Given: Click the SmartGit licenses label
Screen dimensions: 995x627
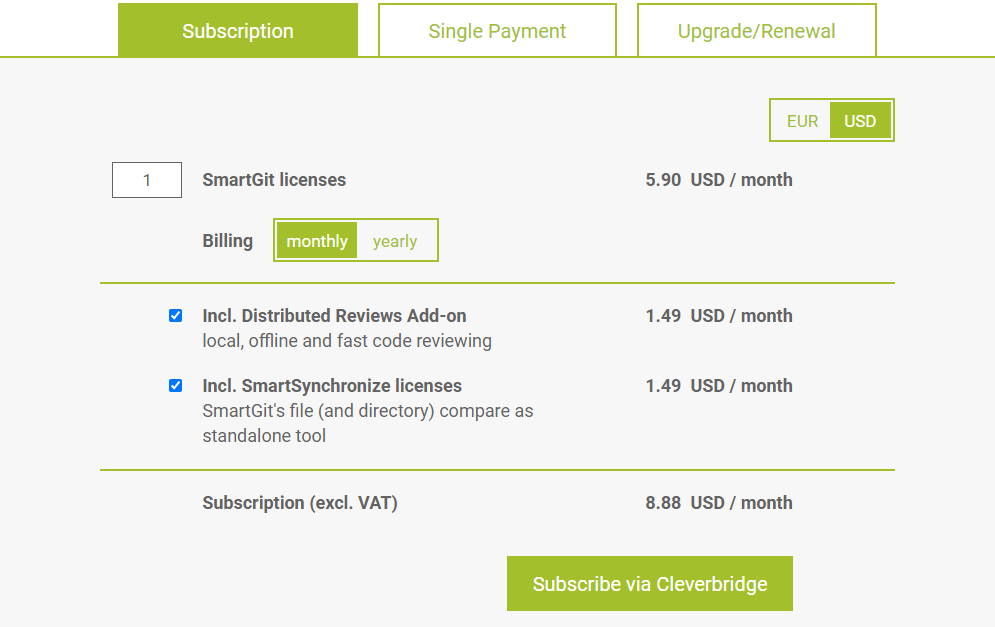Looking at the screenshot, I should 274,180.
